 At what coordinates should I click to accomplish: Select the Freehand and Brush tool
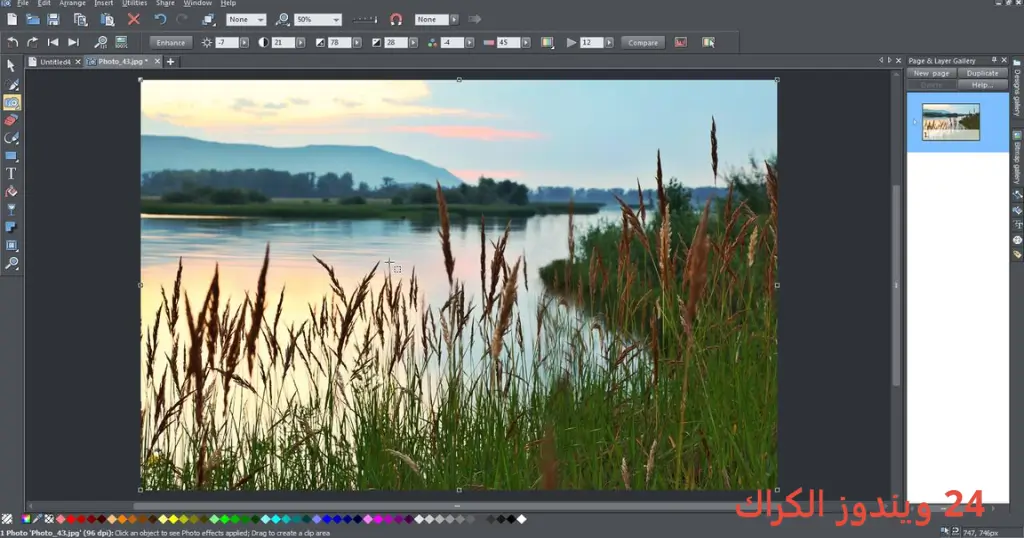(12, 84)
